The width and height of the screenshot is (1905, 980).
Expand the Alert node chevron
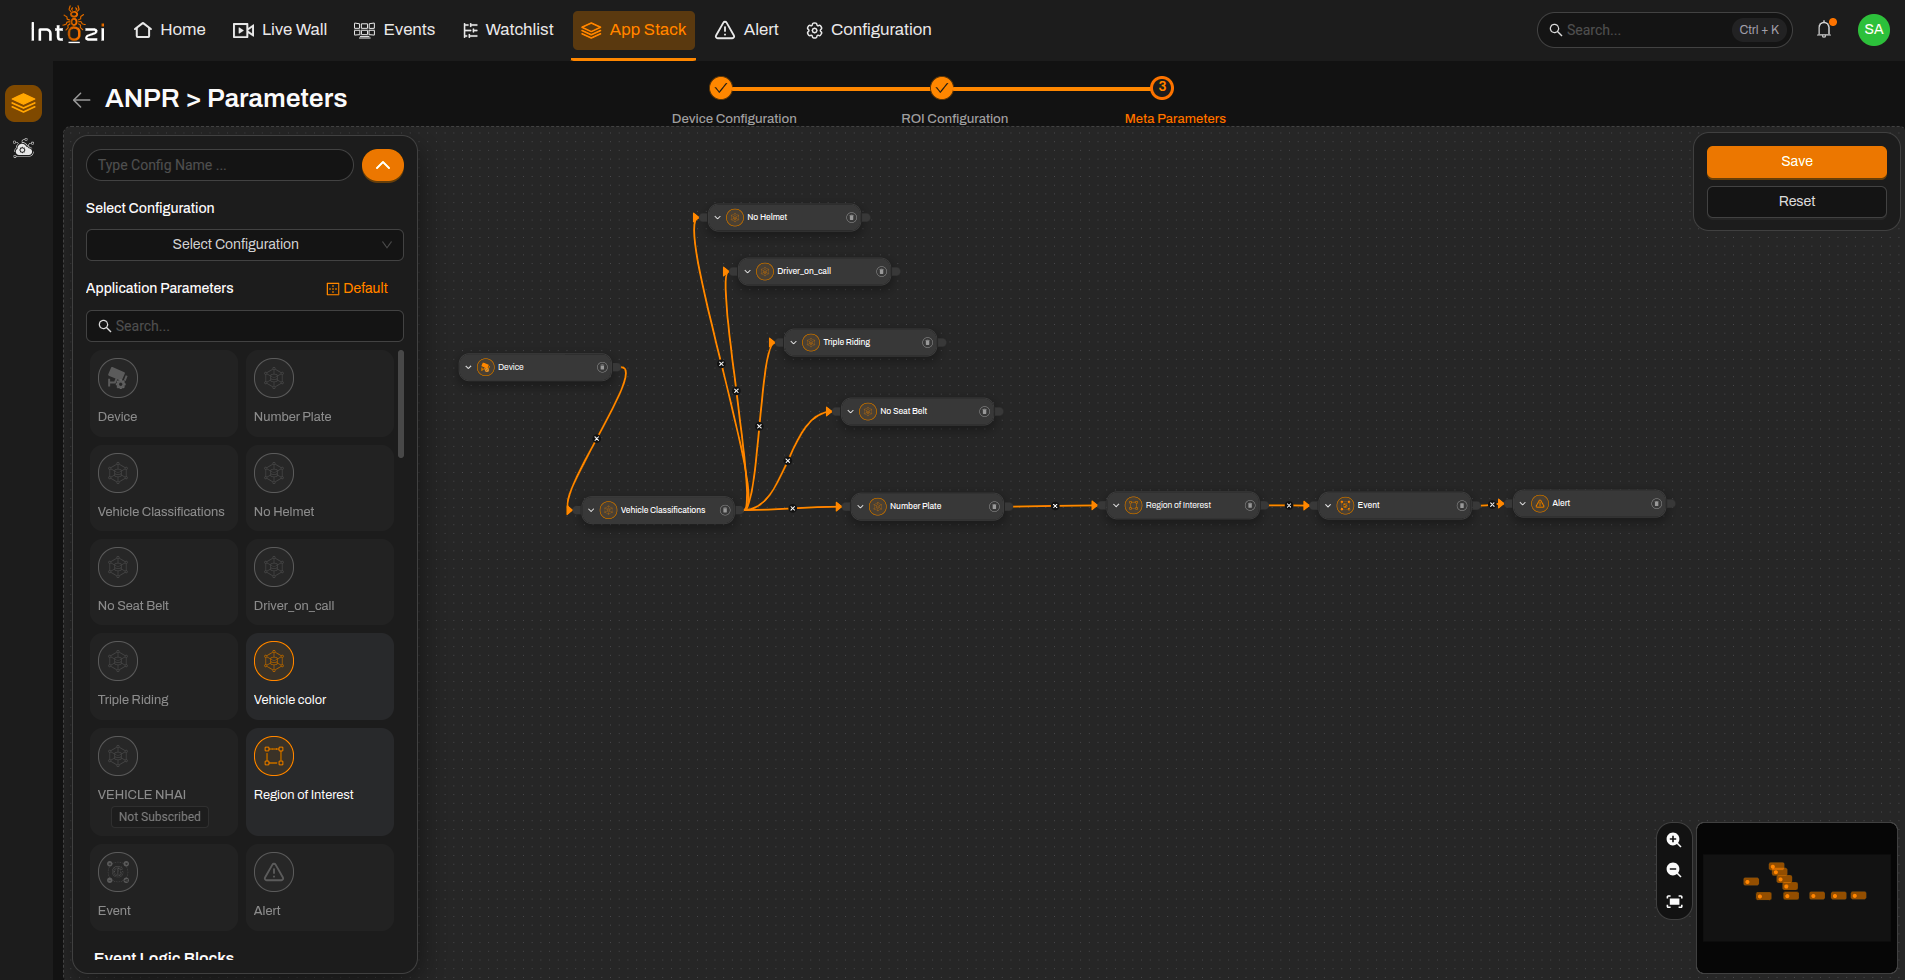[1522, 503]
